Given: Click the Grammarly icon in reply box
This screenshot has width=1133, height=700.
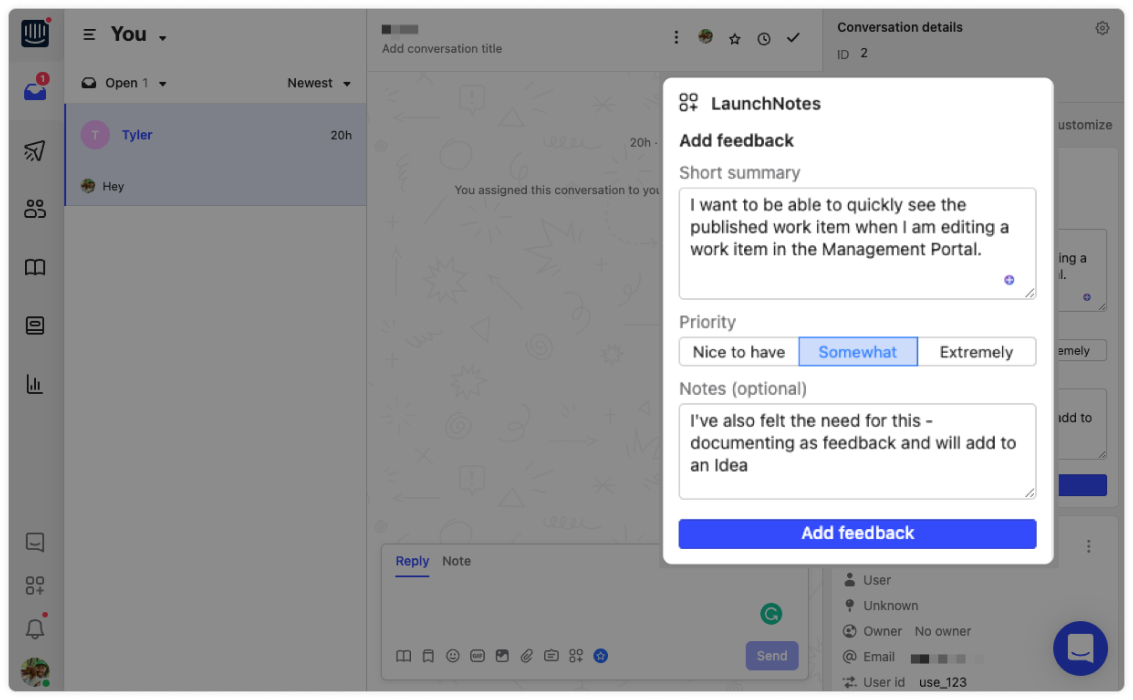Looking at the screenshot, I should (771, 614).
